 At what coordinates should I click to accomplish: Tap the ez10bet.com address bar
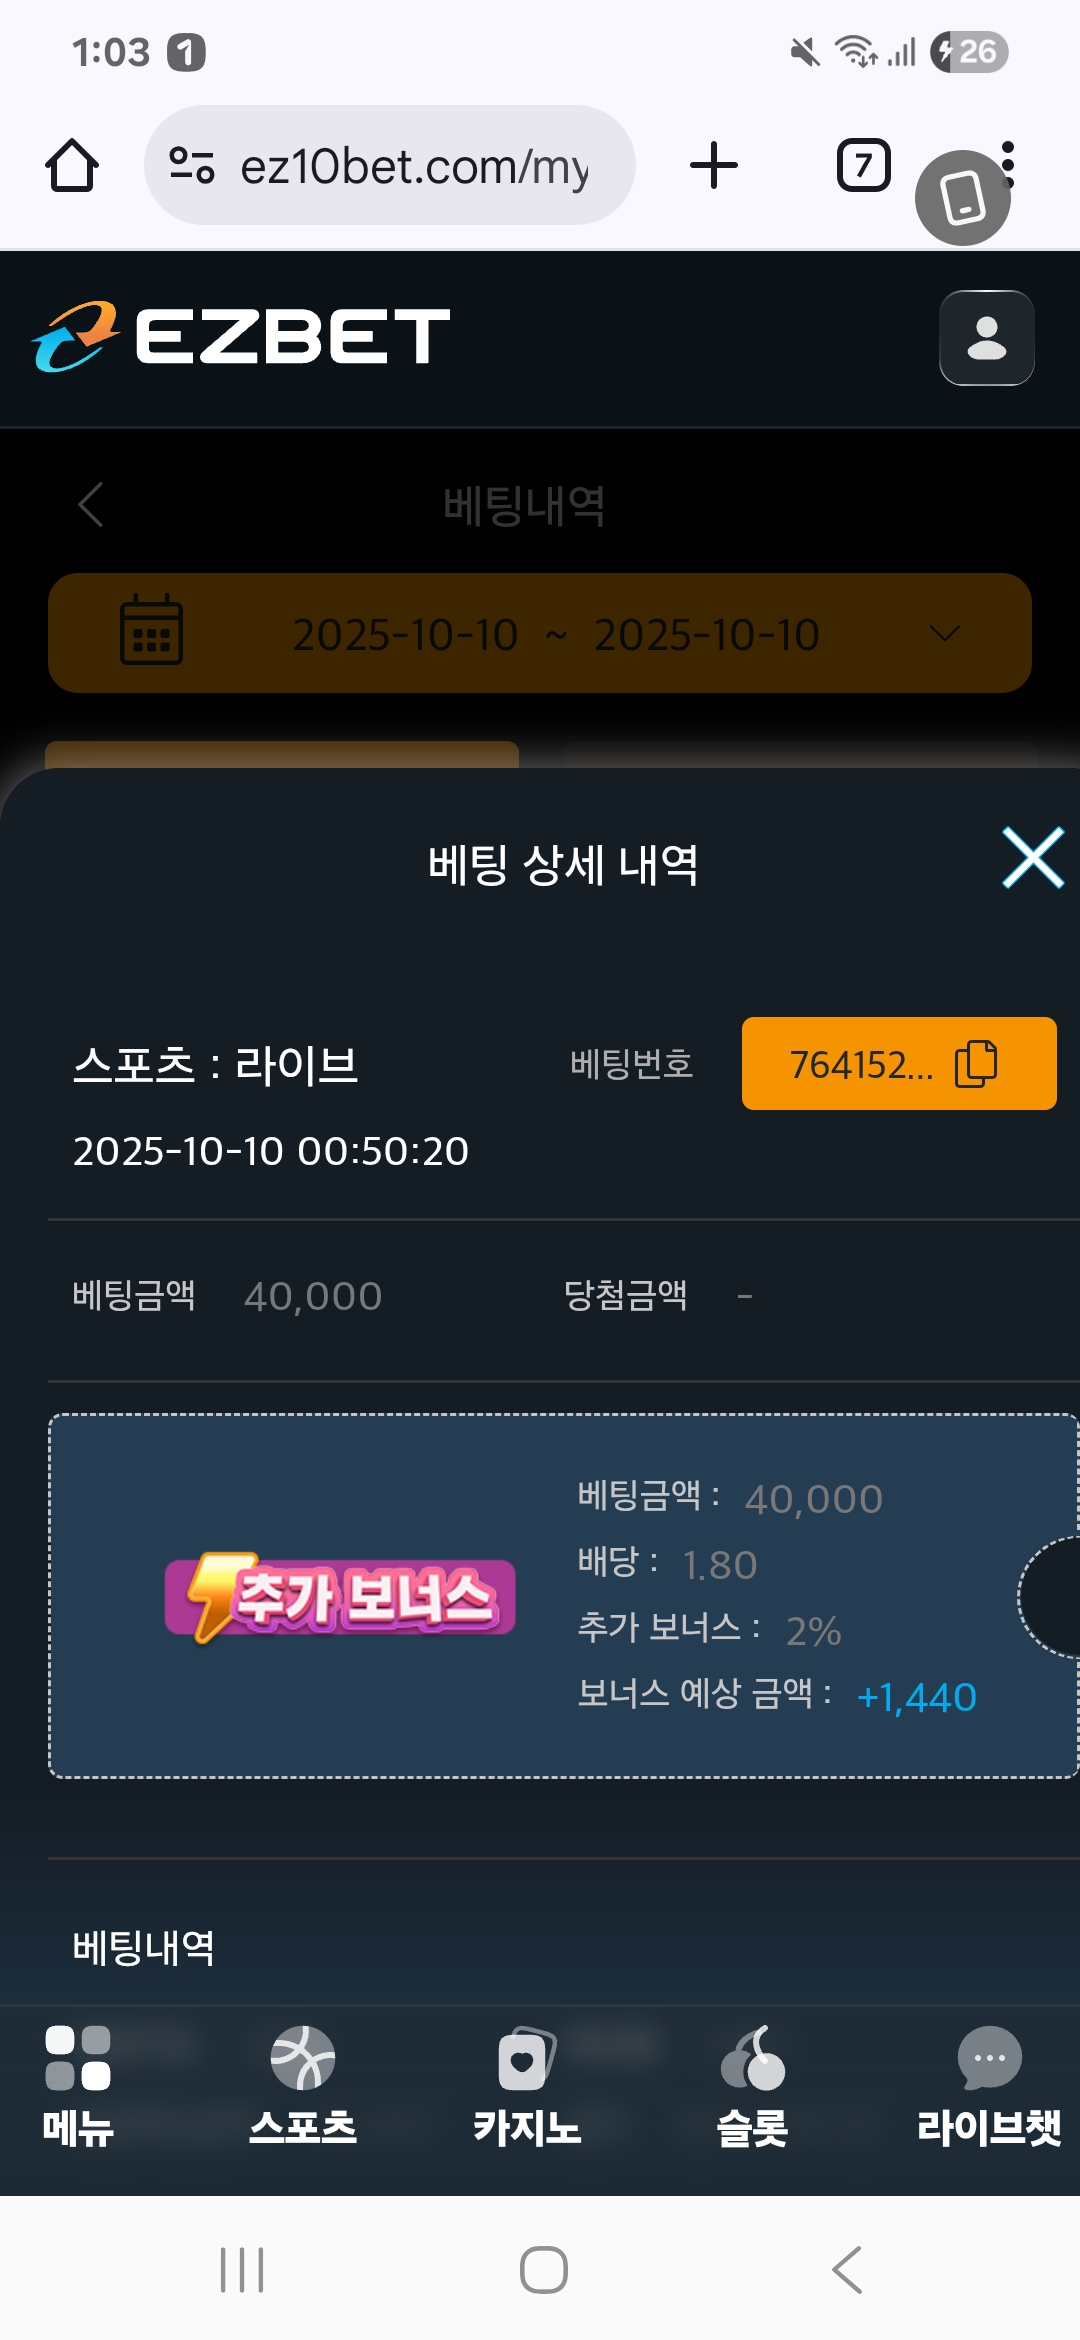pos(390,165)
